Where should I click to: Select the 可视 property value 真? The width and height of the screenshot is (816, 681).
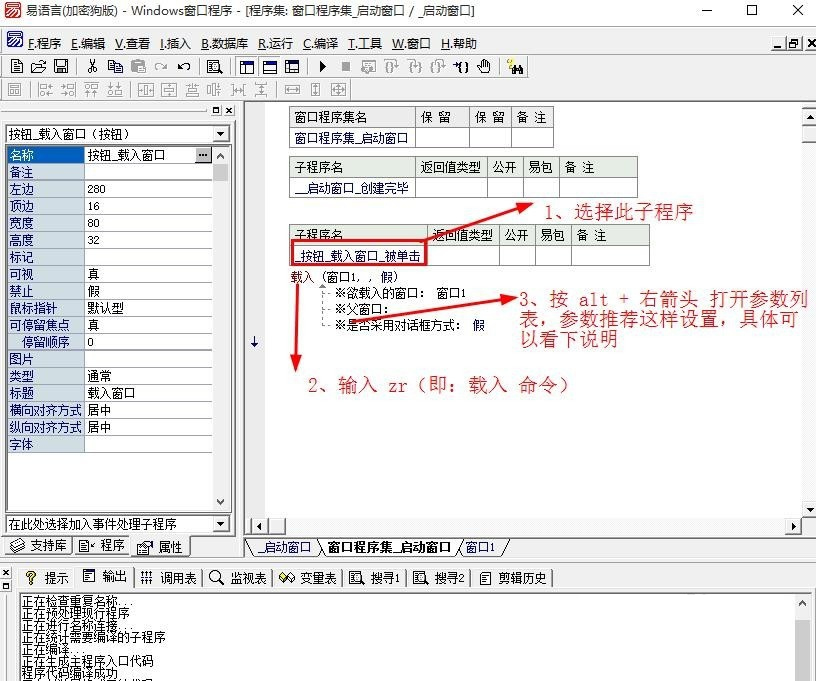148,274
